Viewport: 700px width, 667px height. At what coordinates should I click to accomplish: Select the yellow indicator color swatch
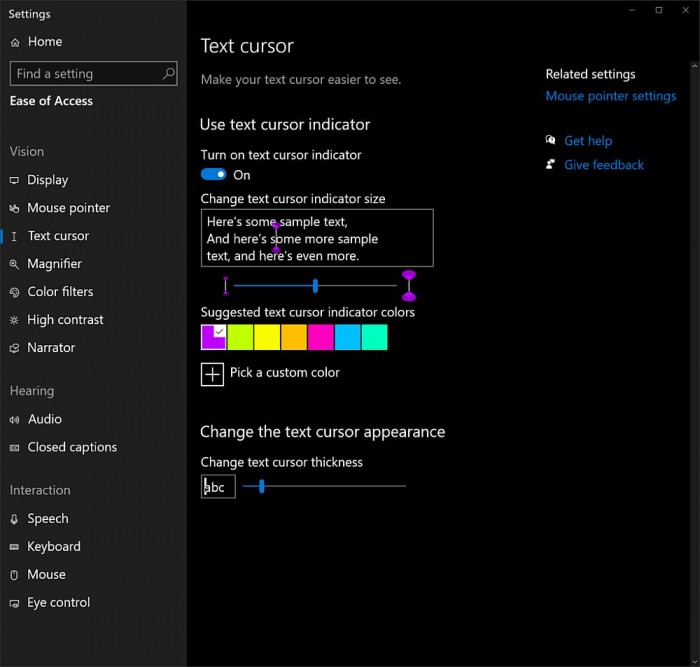[267, 337]
